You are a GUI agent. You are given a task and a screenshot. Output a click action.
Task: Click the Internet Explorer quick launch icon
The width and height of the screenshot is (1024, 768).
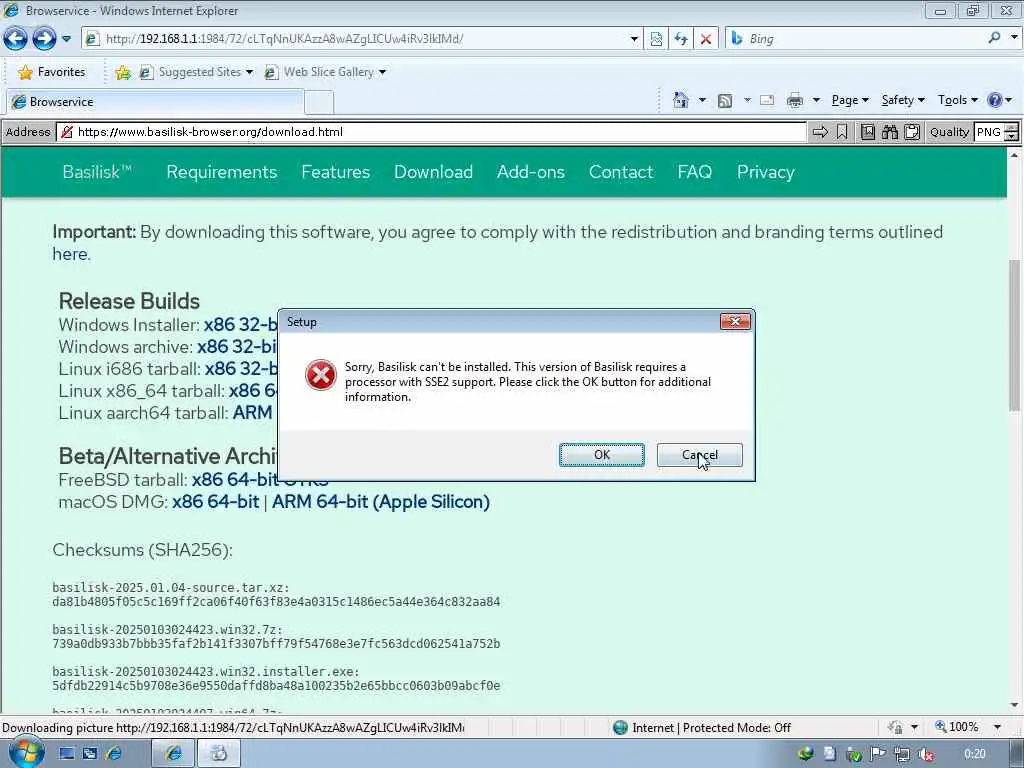pyautogui.click(x=113, y=754)
